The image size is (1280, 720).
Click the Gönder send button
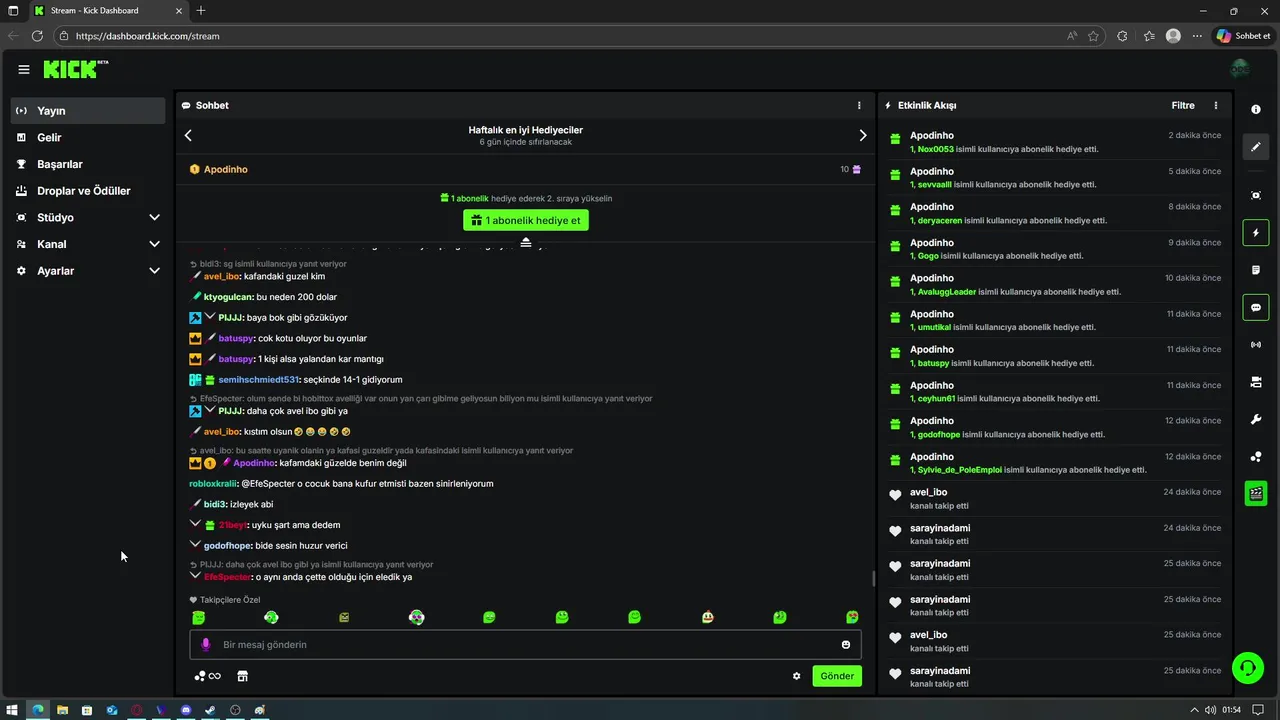pos(837,676)
